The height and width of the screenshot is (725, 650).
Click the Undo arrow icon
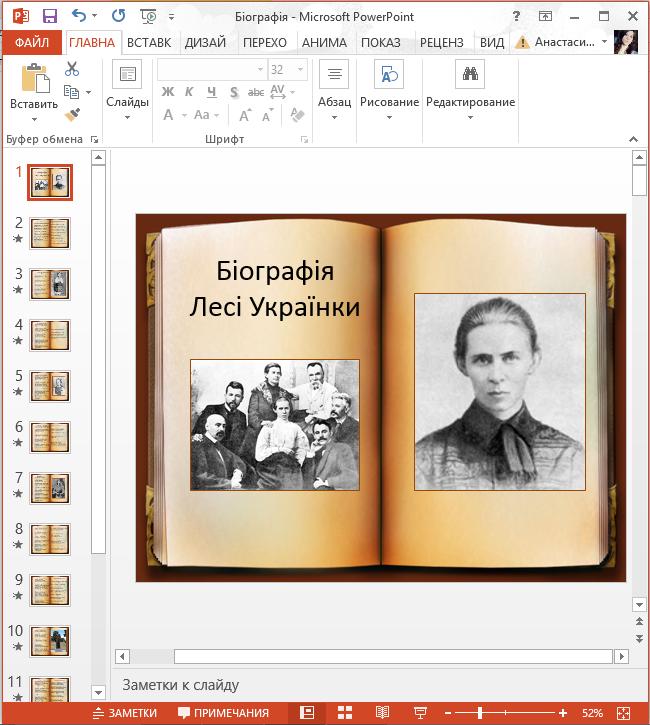click(80, 15)
